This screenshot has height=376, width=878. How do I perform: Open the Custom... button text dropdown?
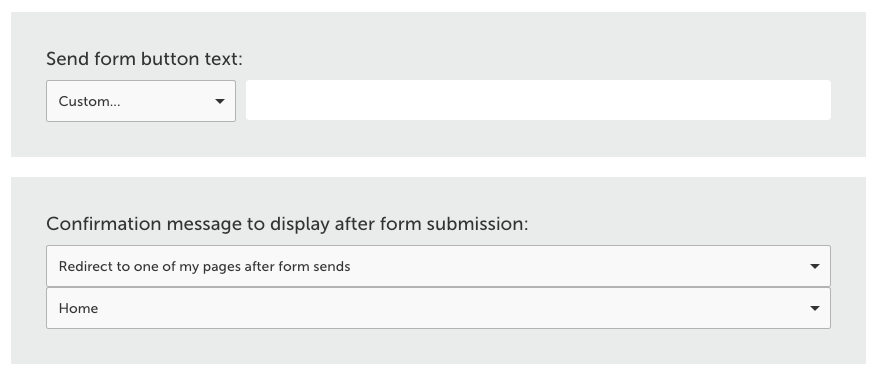pos(141,101)
